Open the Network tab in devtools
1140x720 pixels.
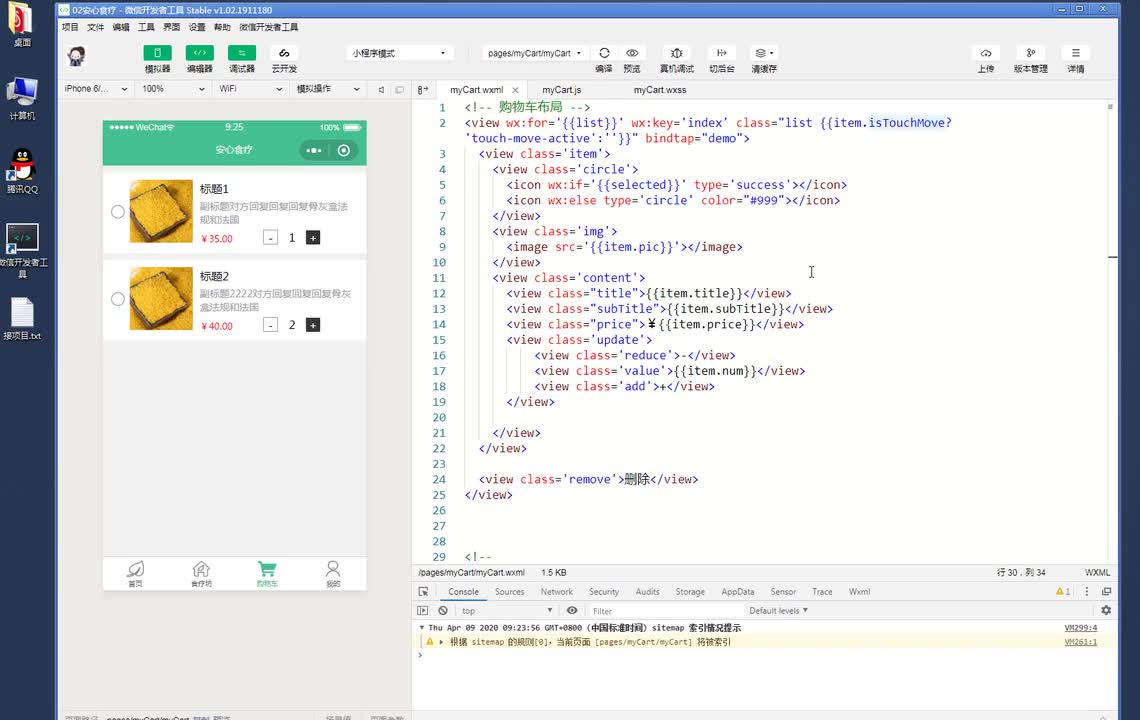pos(557,592)
